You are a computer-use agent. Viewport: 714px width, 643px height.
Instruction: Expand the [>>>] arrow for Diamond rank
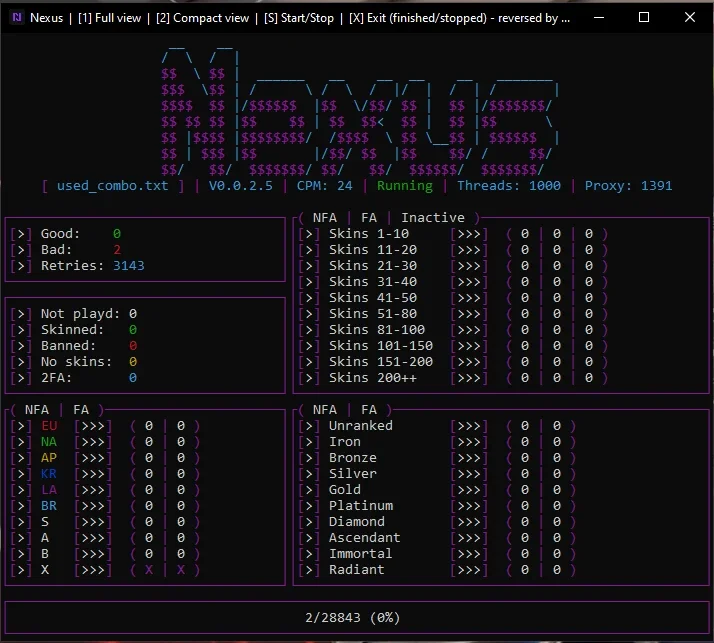469,522
